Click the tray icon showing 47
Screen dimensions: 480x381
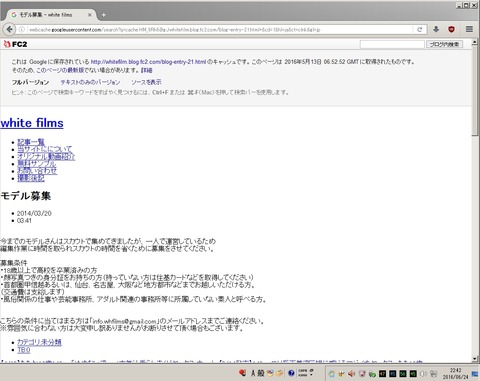click(x=383, y=374)
